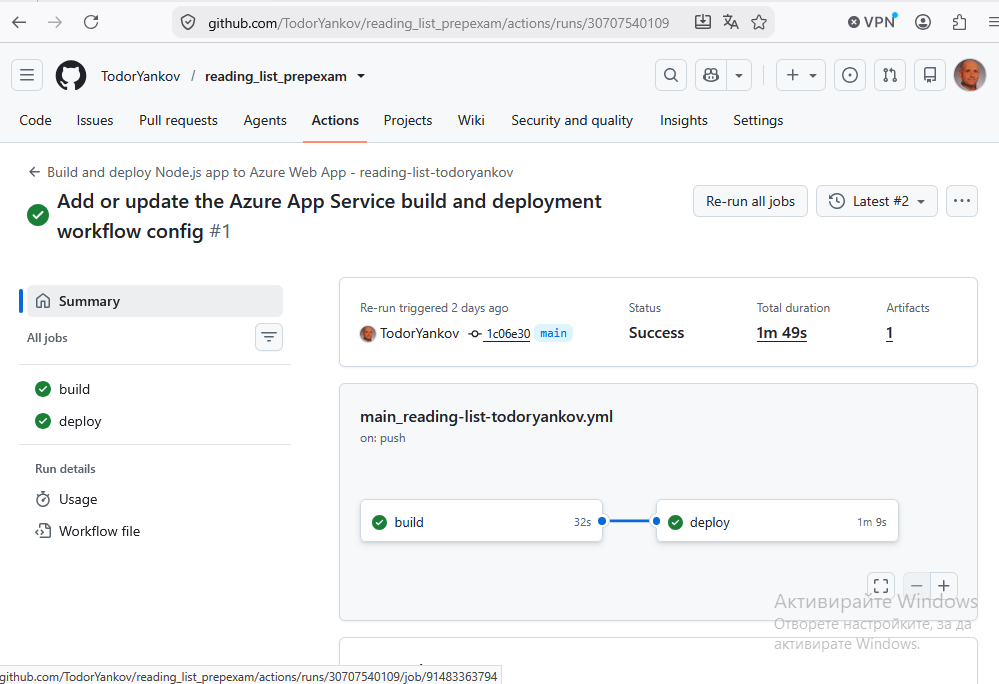Go back with the browser back arrow
This screenshot has width=999, height=684.
click(19, 22)
